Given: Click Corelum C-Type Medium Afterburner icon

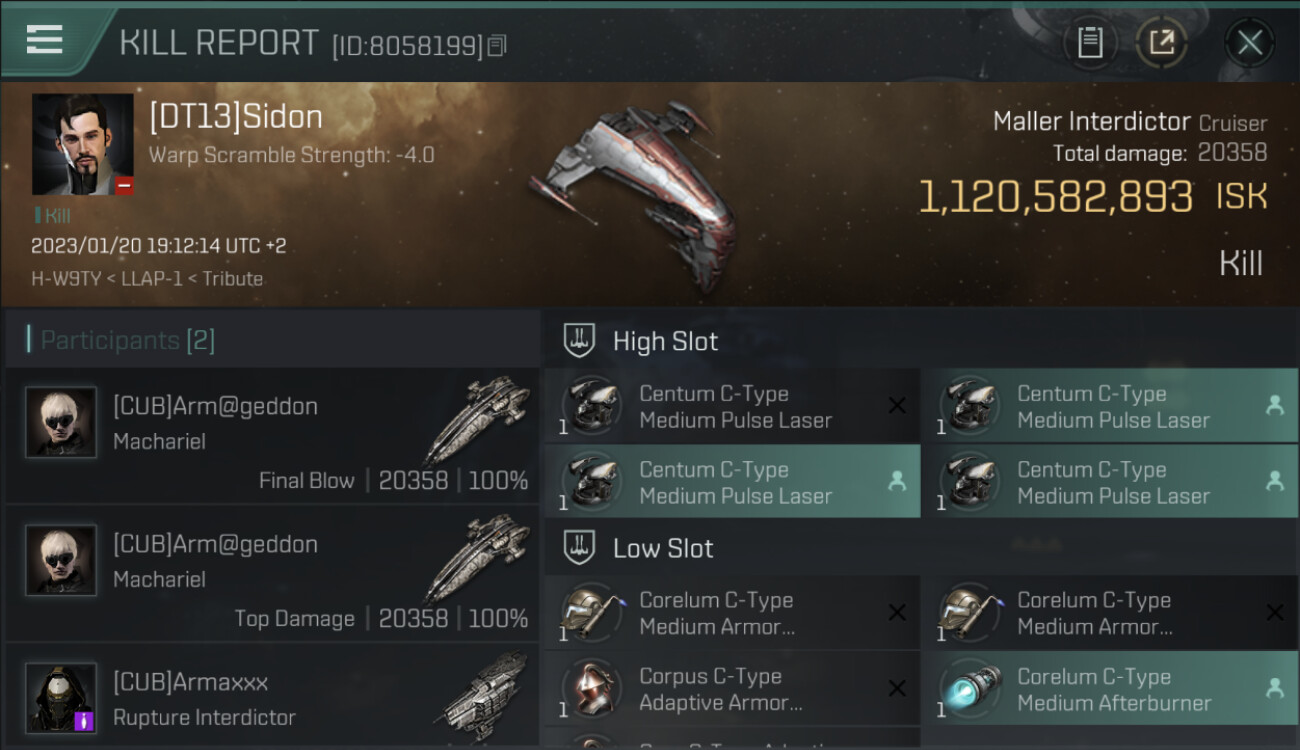Looking at the screenshot, I should [x=969, y=688].
